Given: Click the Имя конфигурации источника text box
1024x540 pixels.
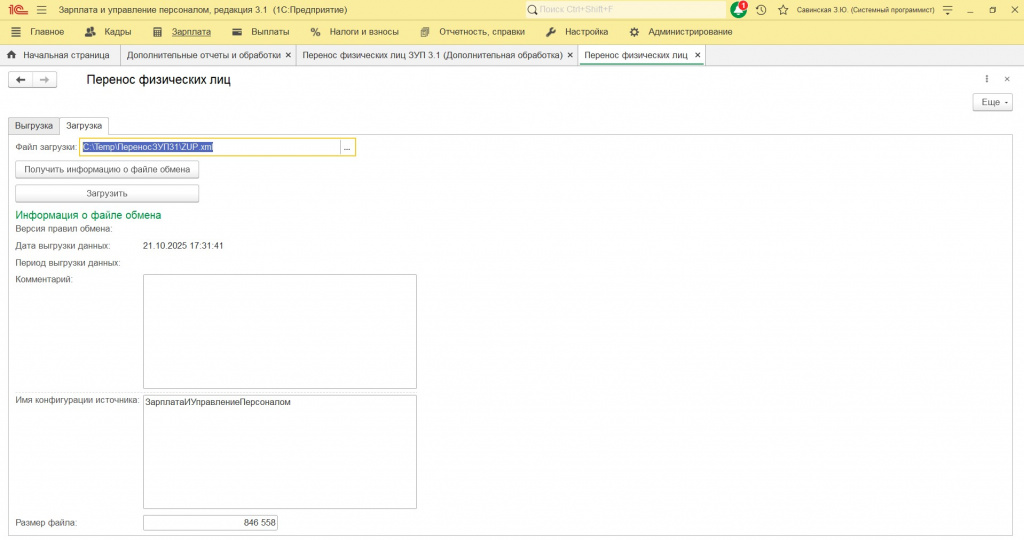Looking at the screenshot, I should [x=280, y=452].
